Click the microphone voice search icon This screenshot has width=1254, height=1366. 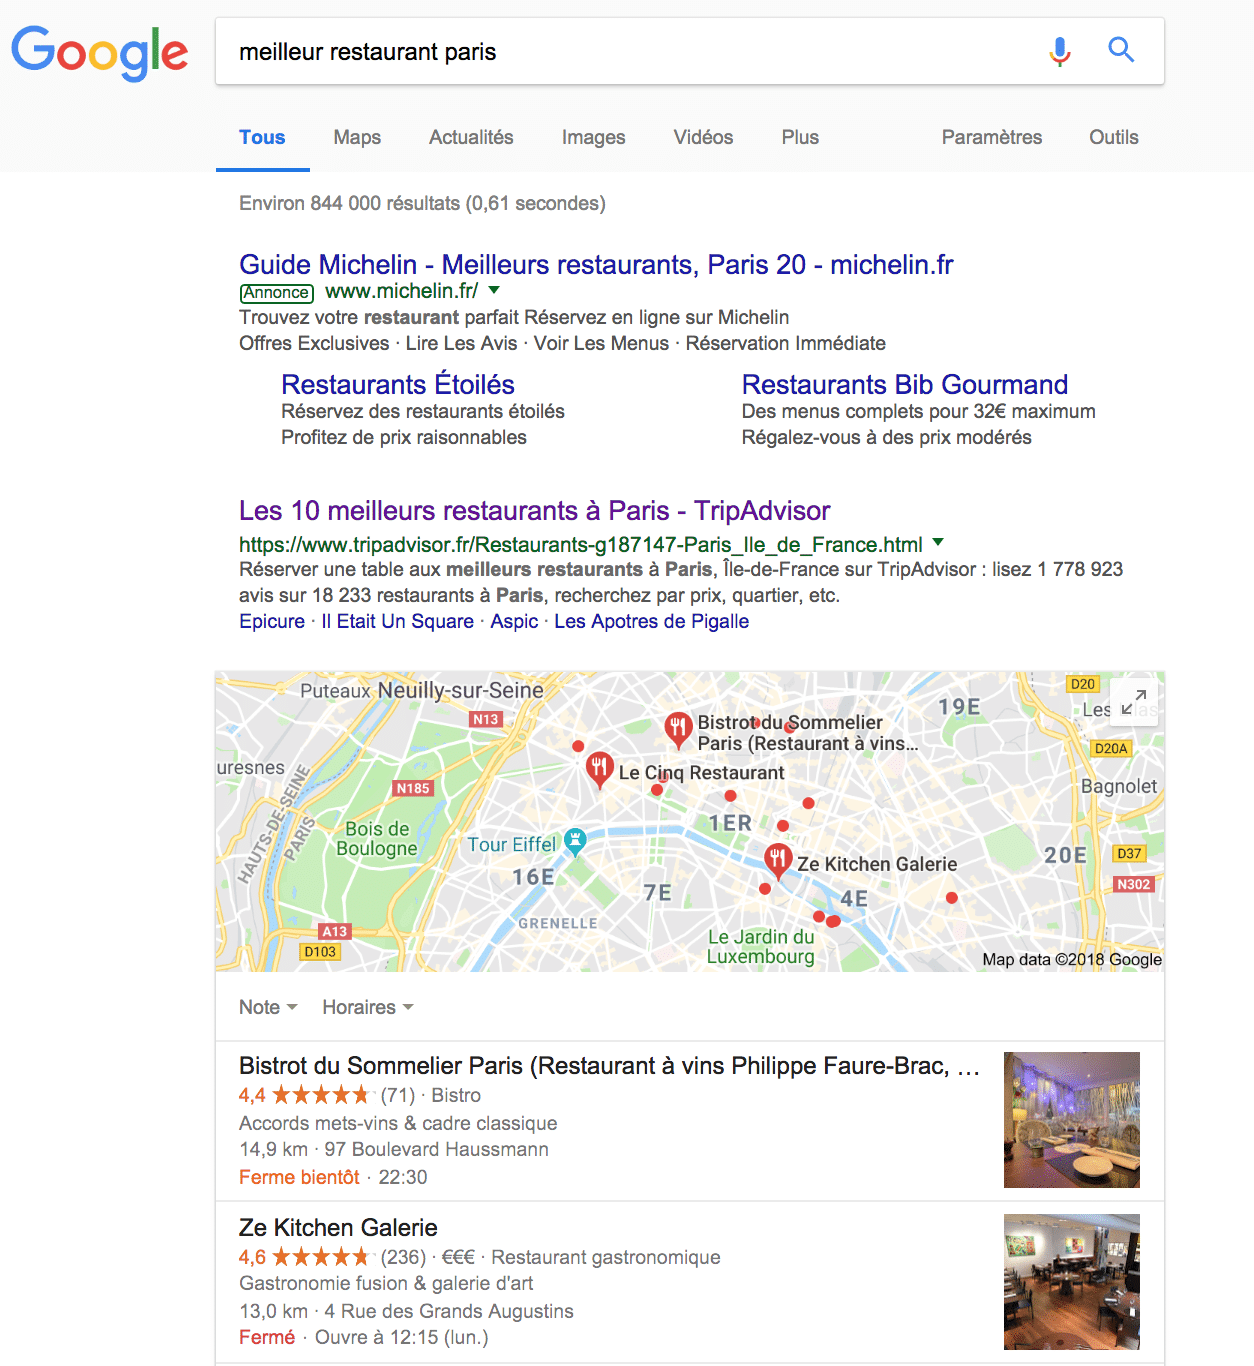[1060, 51]
